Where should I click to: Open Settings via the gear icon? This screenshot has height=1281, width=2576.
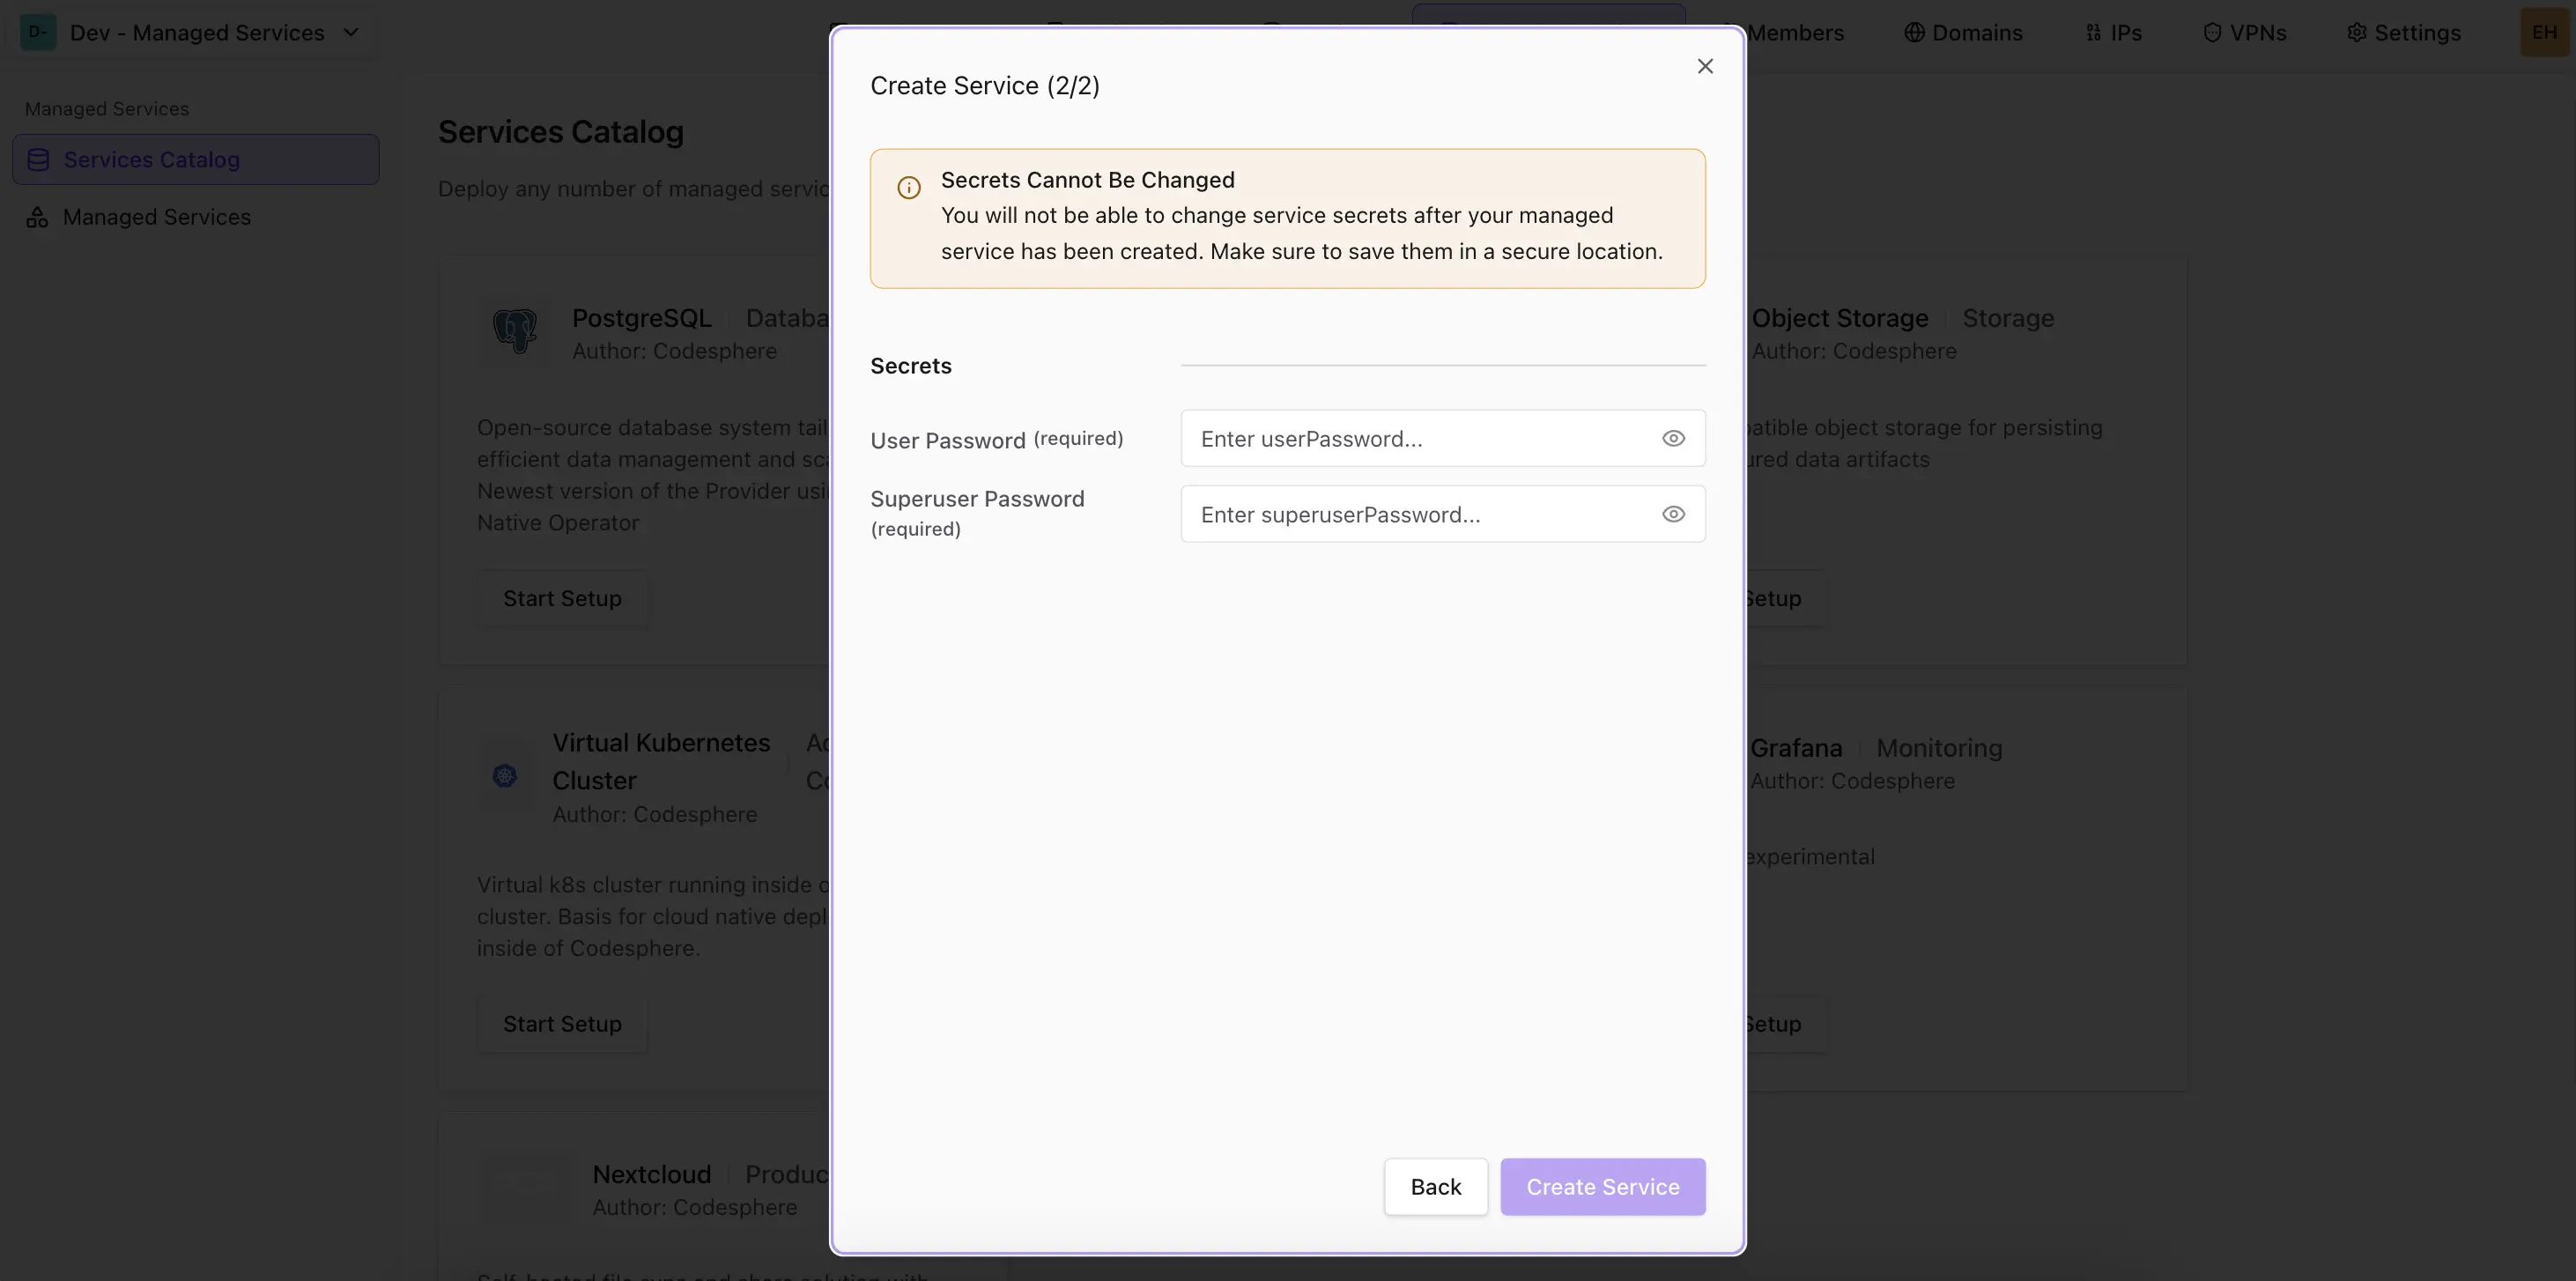(x=2356, y=32)
